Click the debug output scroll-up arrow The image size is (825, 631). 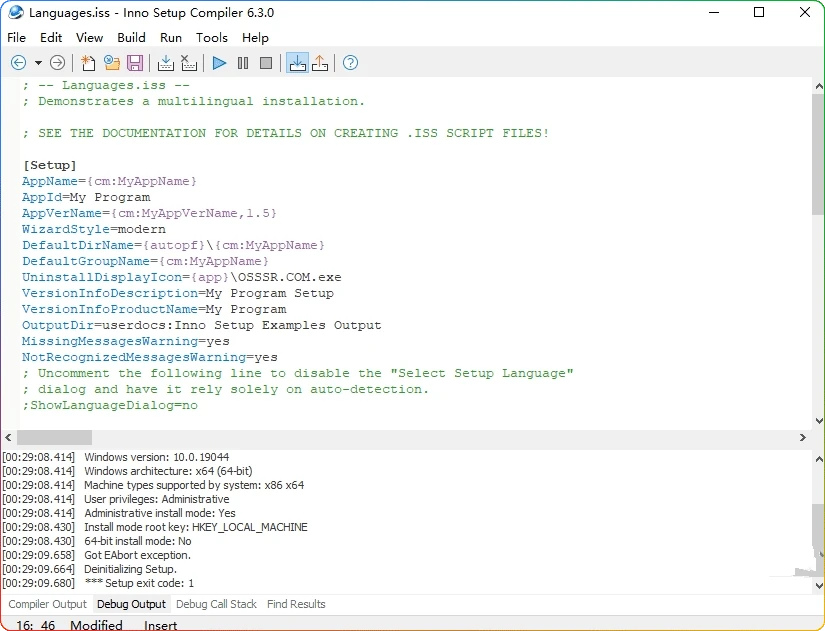tap(819, 459)
